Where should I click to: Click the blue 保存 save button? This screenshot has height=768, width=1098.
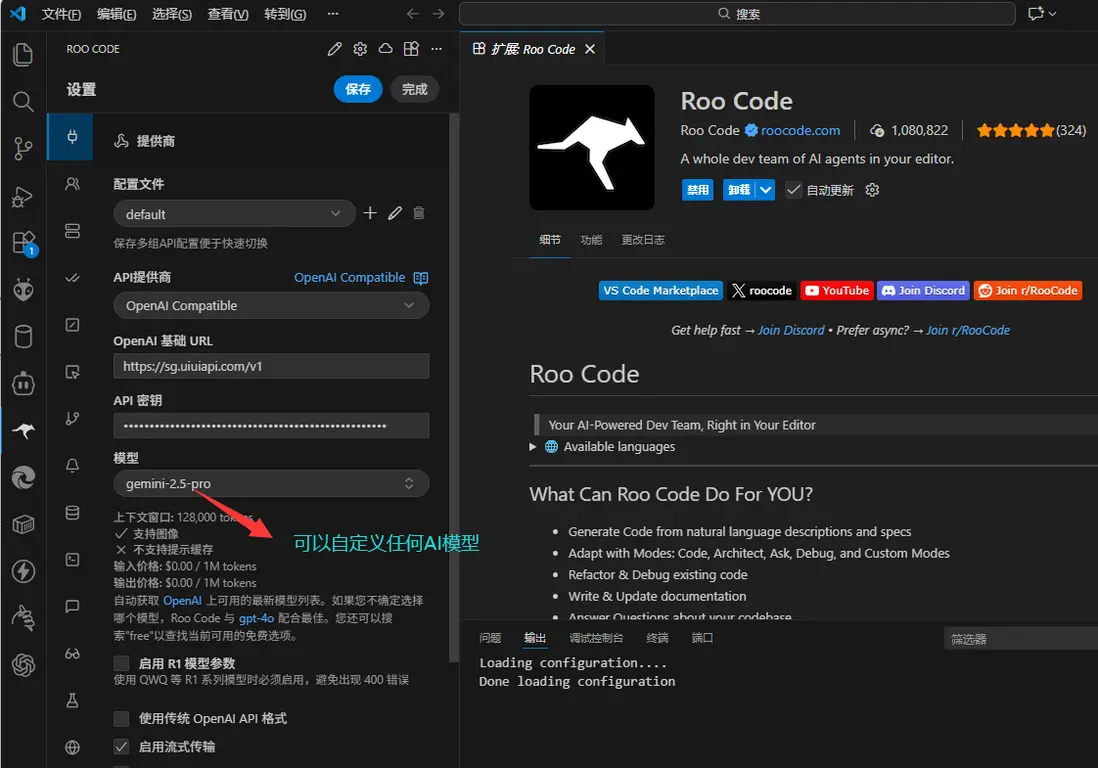(357, 89)
